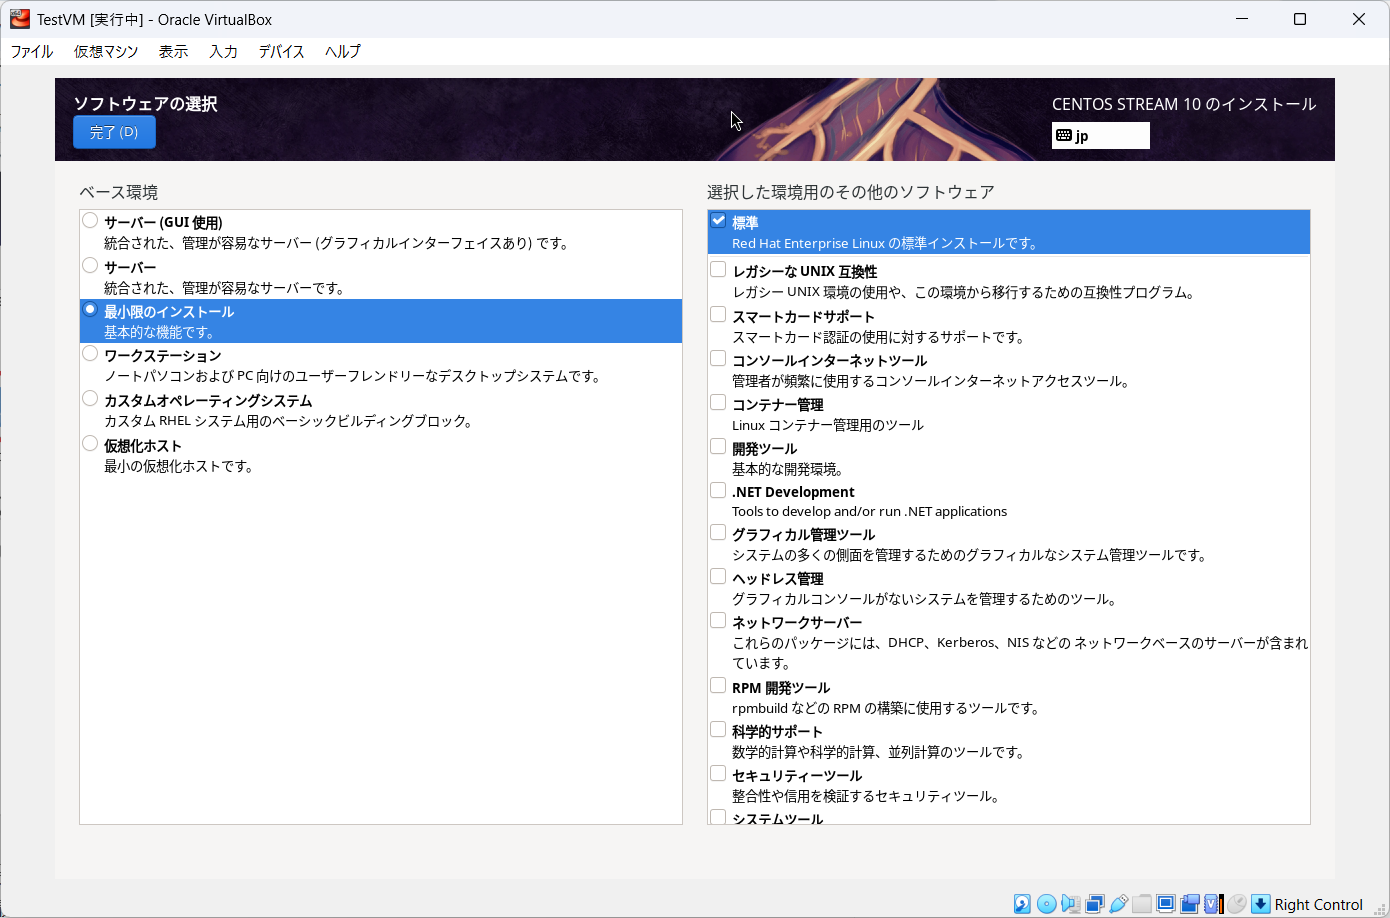Click the 完了 (D) button
Screen dimensions: 1390x918
[x=114, y=132]
